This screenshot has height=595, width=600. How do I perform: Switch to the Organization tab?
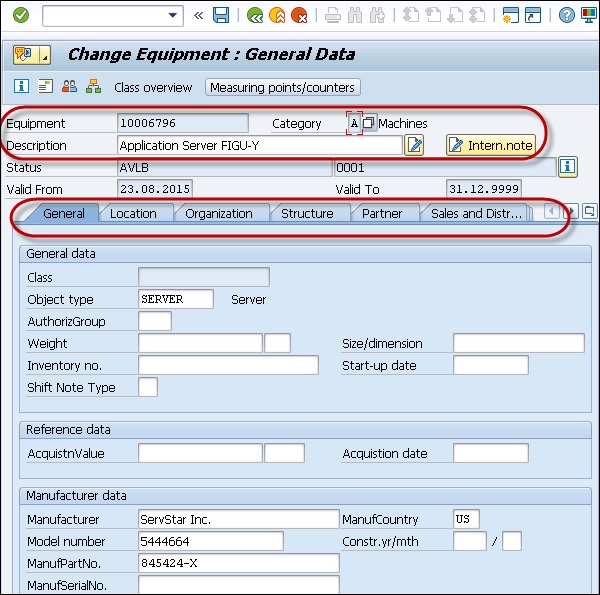[x=219, y=214]
